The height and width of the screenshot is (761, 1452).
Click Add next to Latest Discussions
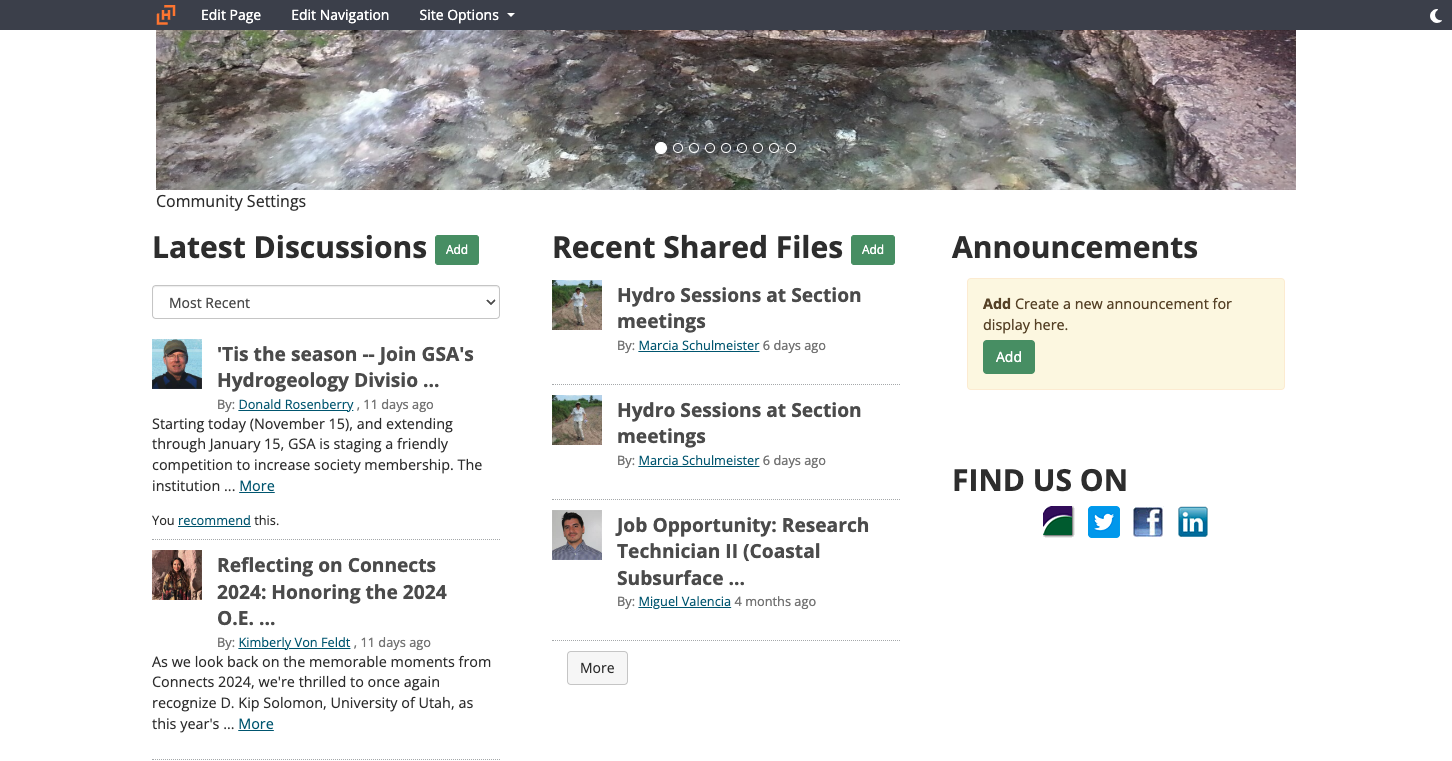coord(457,250)
